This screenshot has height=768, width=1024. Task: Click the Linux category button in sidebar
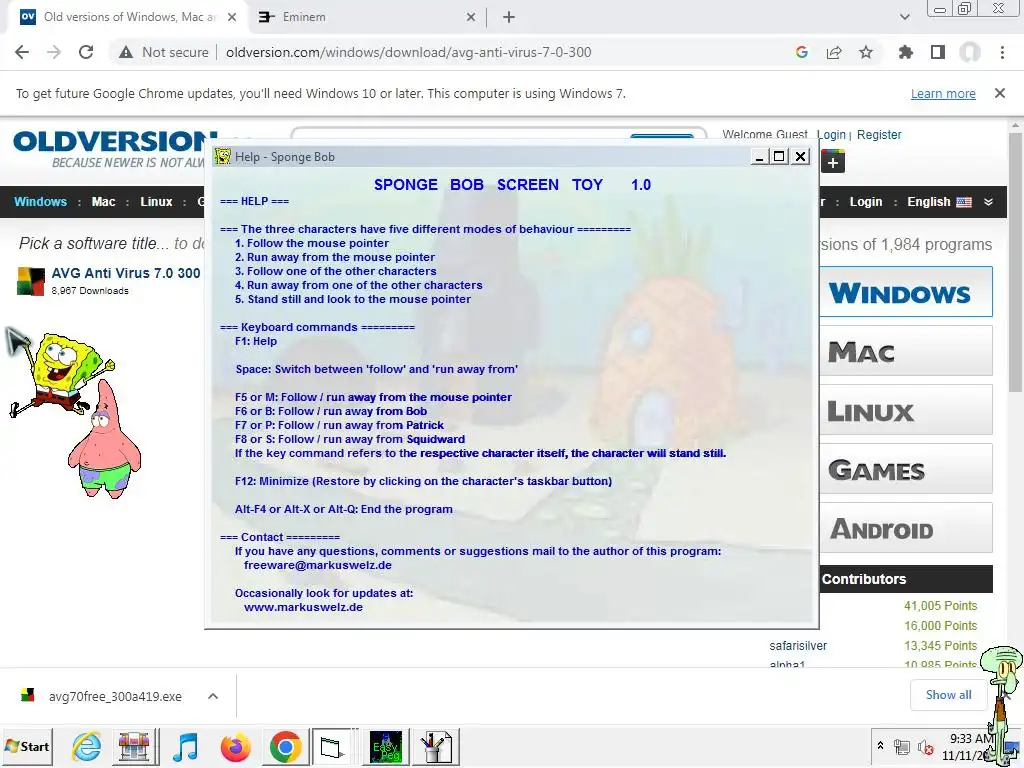(905, 410)
